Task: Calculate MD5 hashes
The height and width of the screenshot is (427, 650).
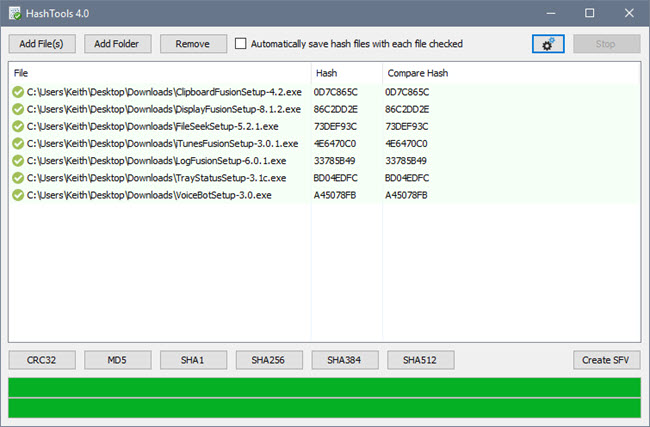Action: [118, 360]
